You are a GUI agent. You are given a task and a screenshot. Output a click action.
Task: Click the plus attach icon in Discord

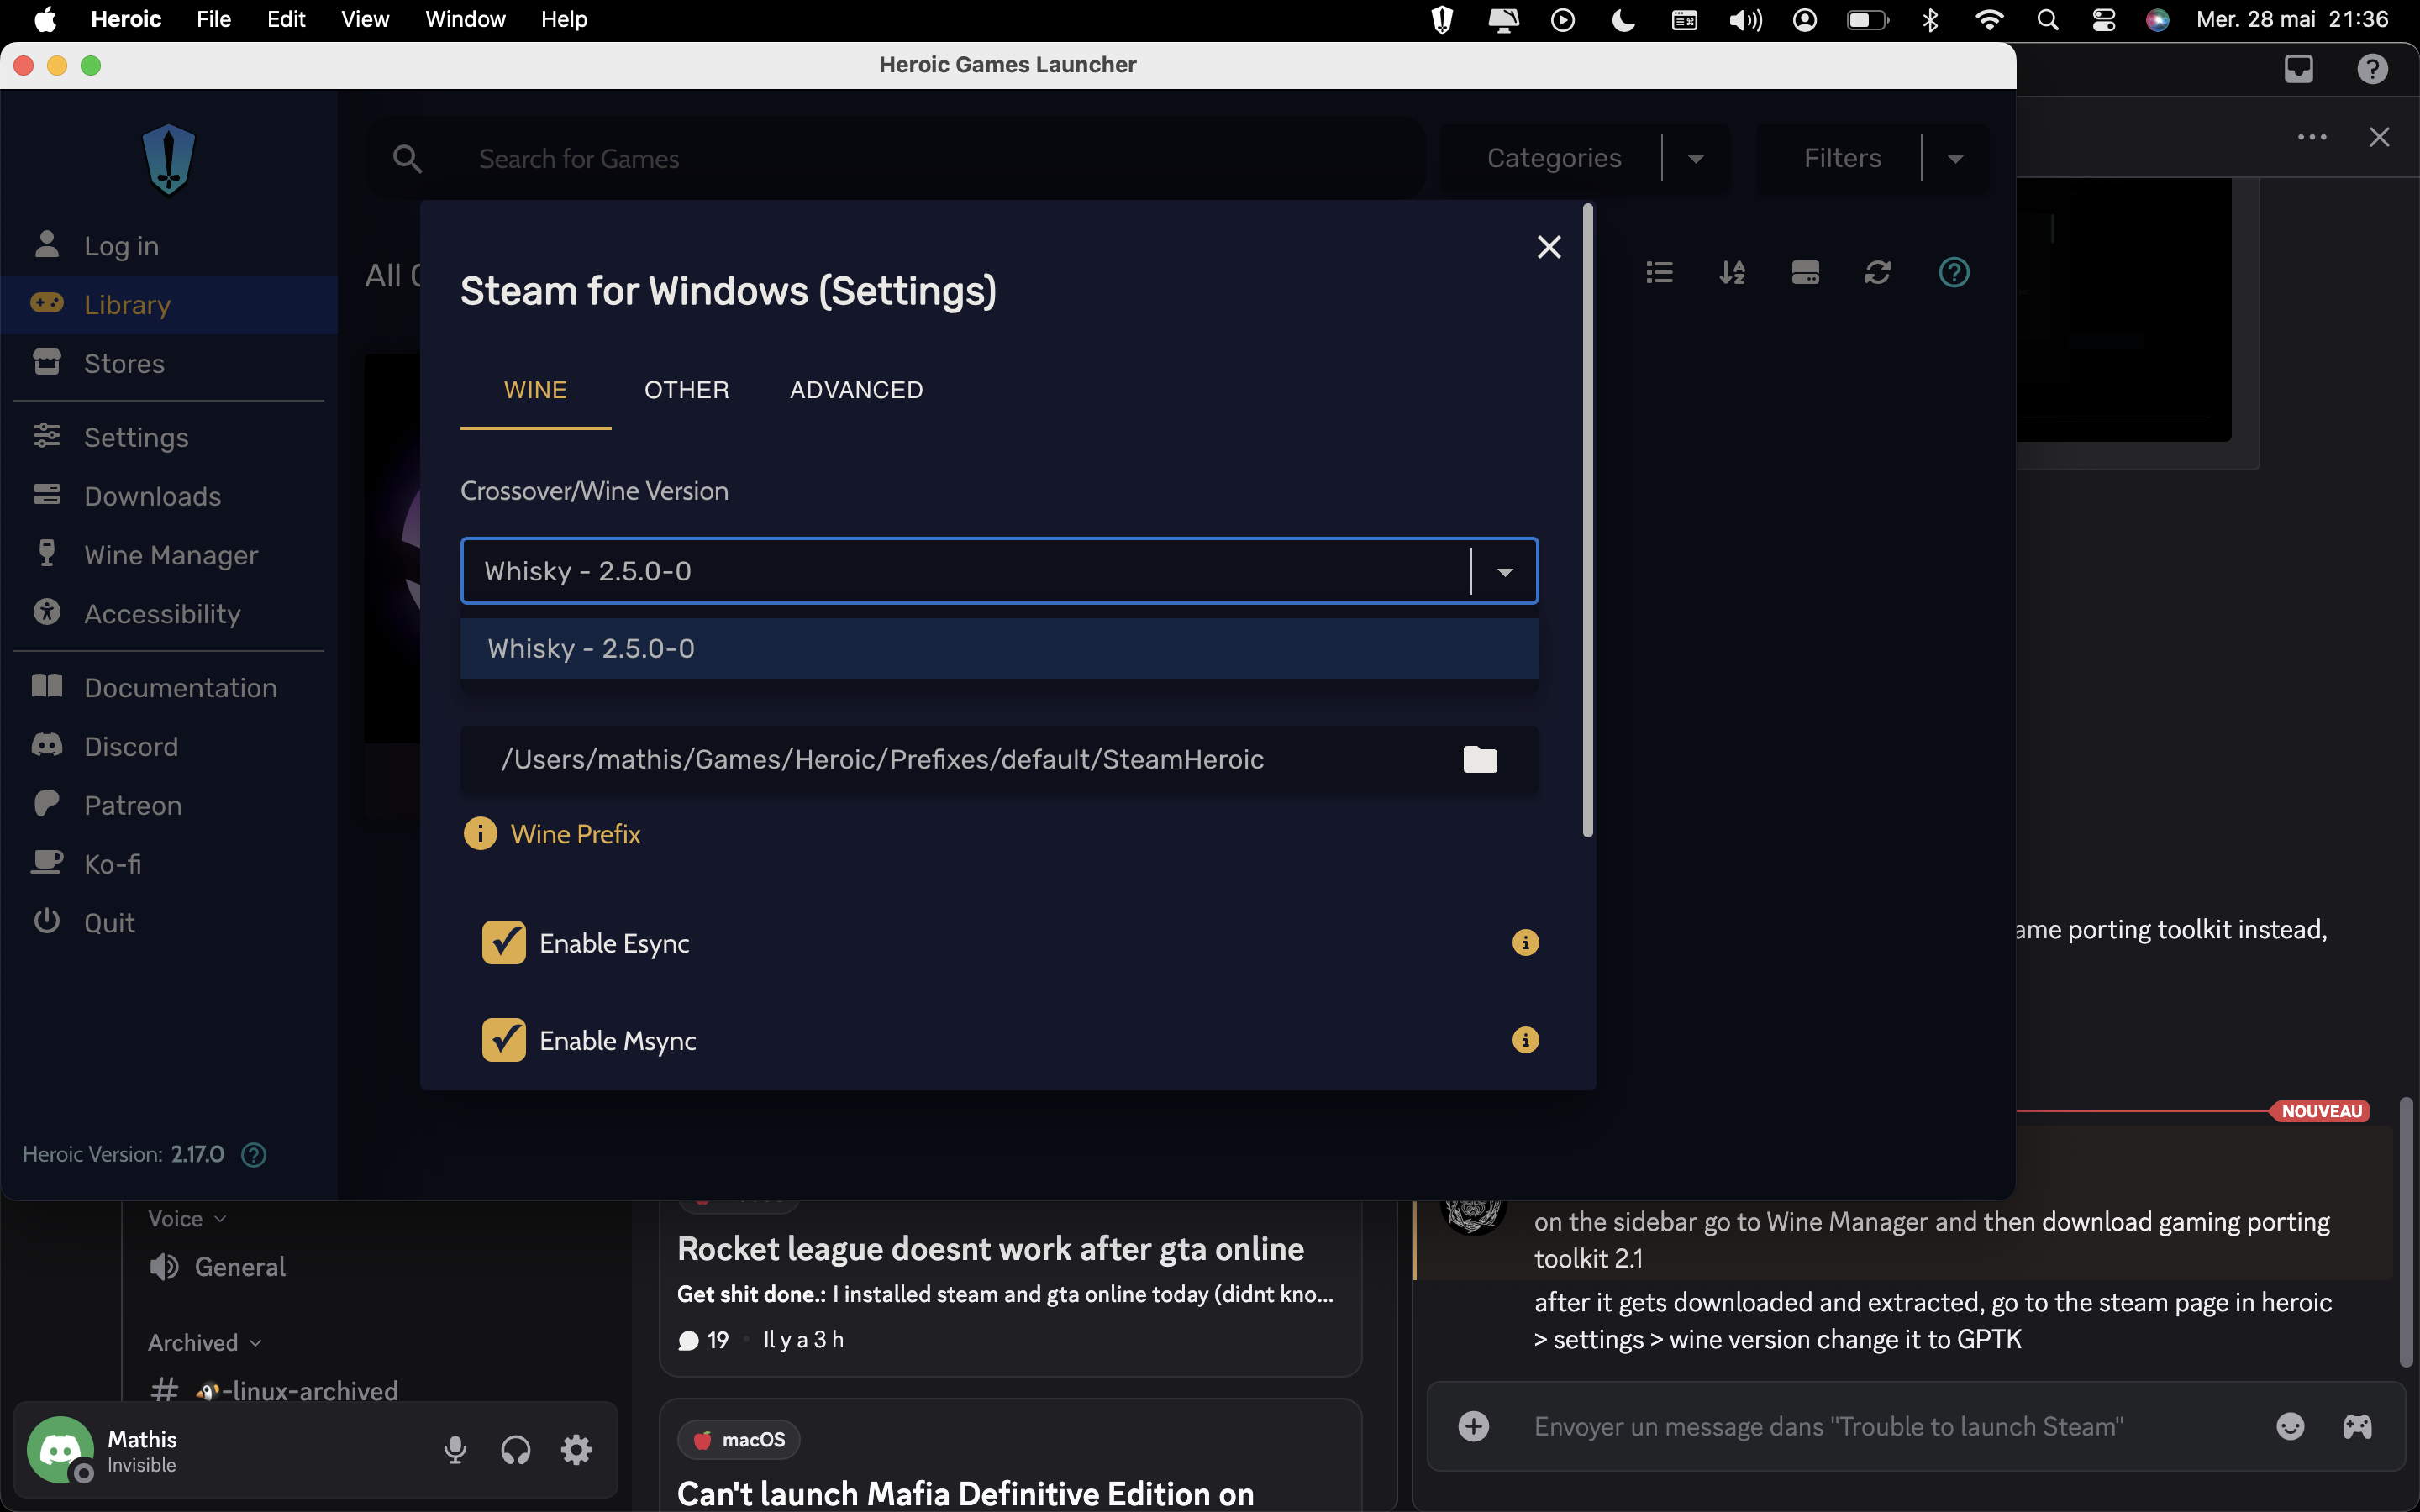point(1474,1426)
